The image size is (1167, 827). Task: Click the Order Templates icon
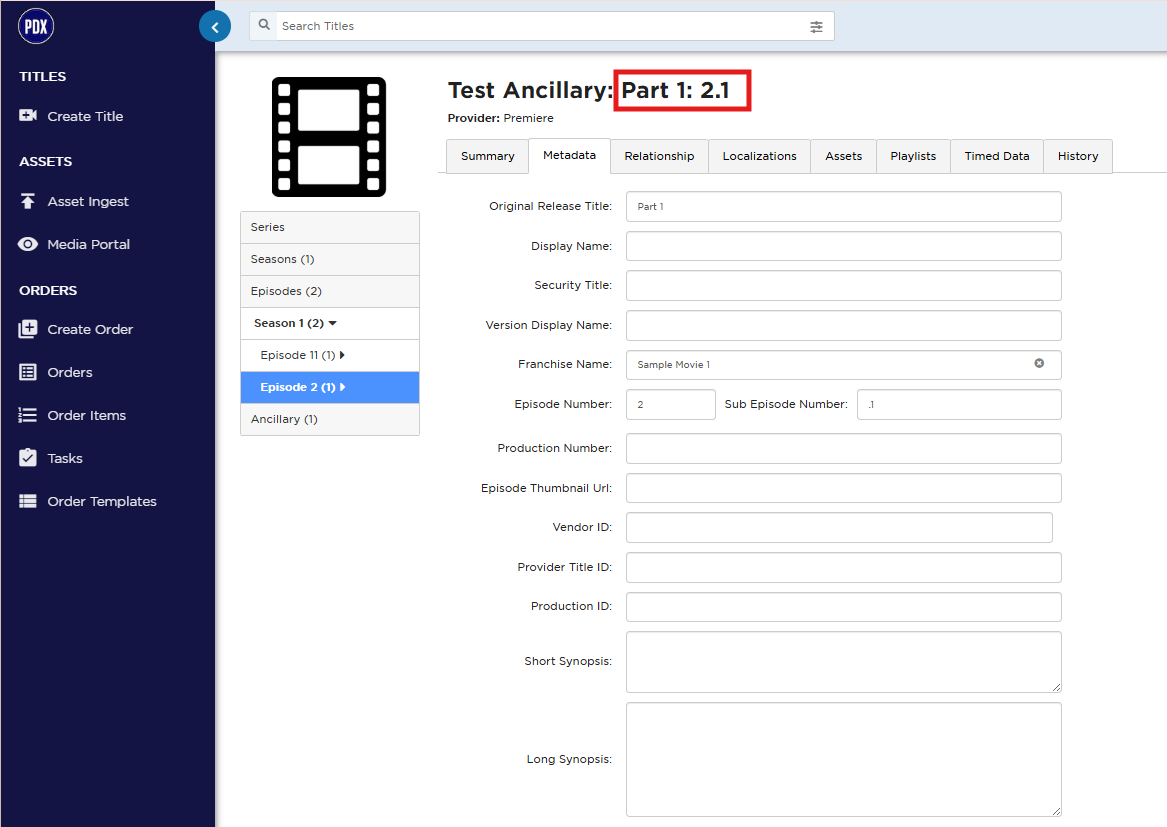(28, 501)
